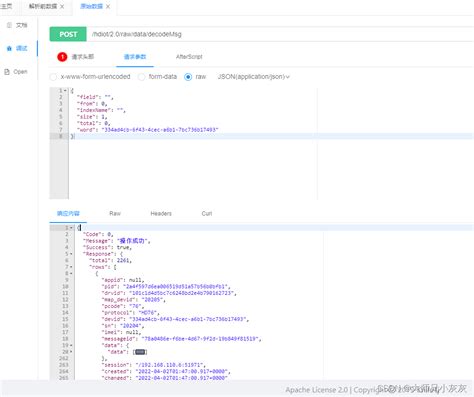Click the "Code": 0 response line

point(98,234)
